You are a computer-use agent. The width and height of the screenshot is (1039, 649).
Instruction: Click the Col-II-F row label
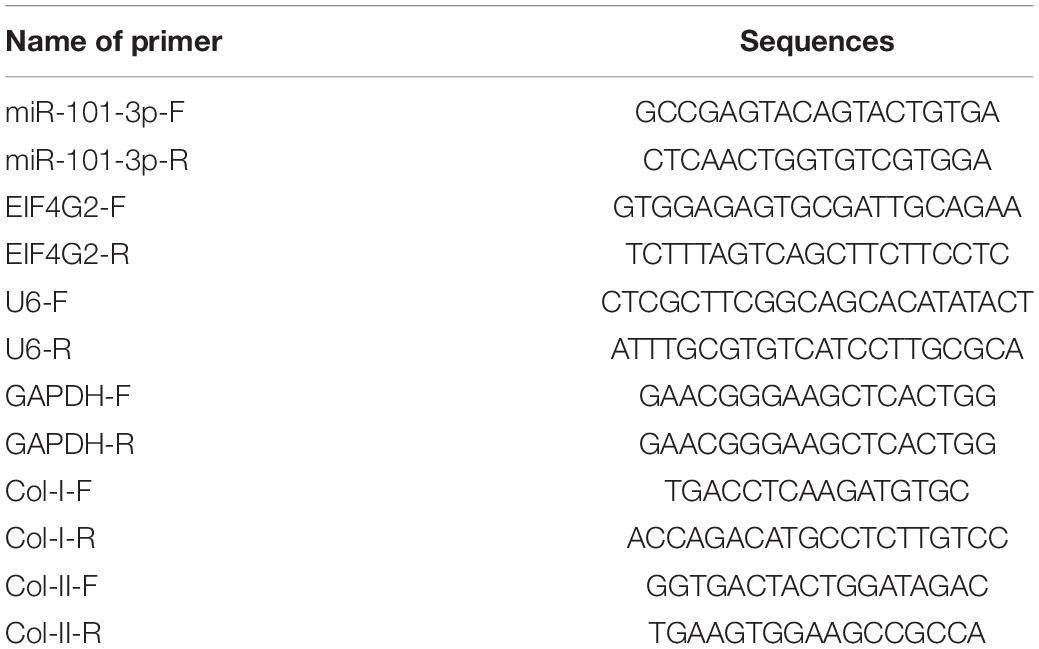(x=52, y=586)
